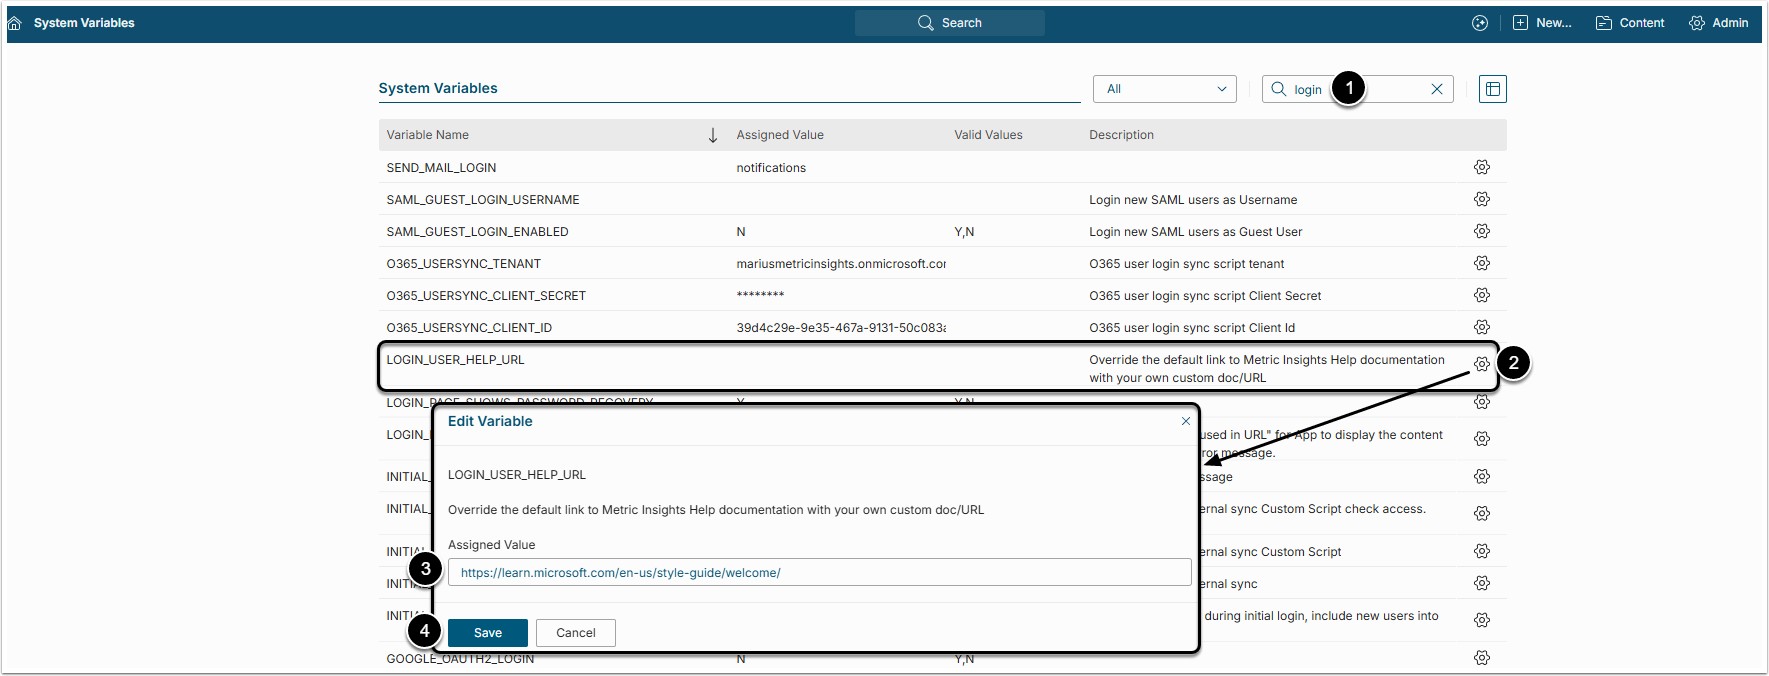
Task: Save the edited variable
Action: (487, 633)
